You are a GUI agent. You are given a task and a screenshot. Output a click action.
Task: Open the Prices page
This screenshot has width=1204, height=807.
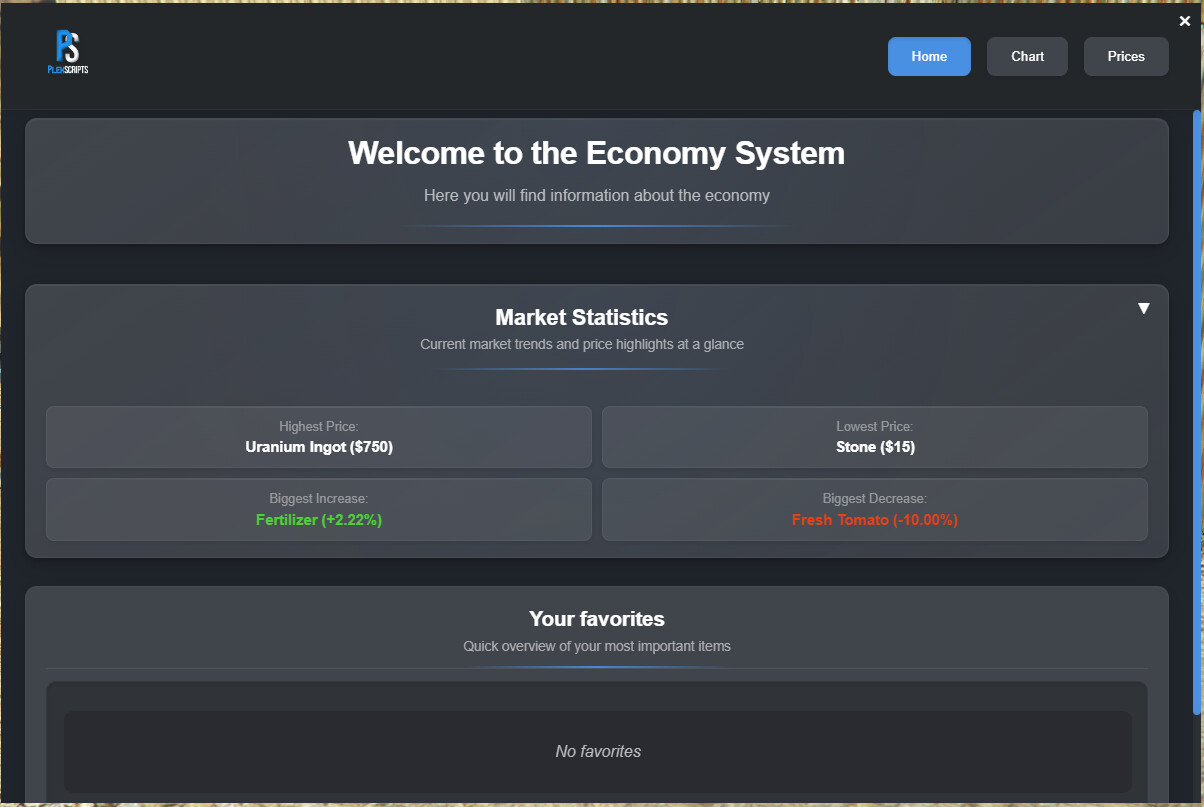tap(1126, 56)
